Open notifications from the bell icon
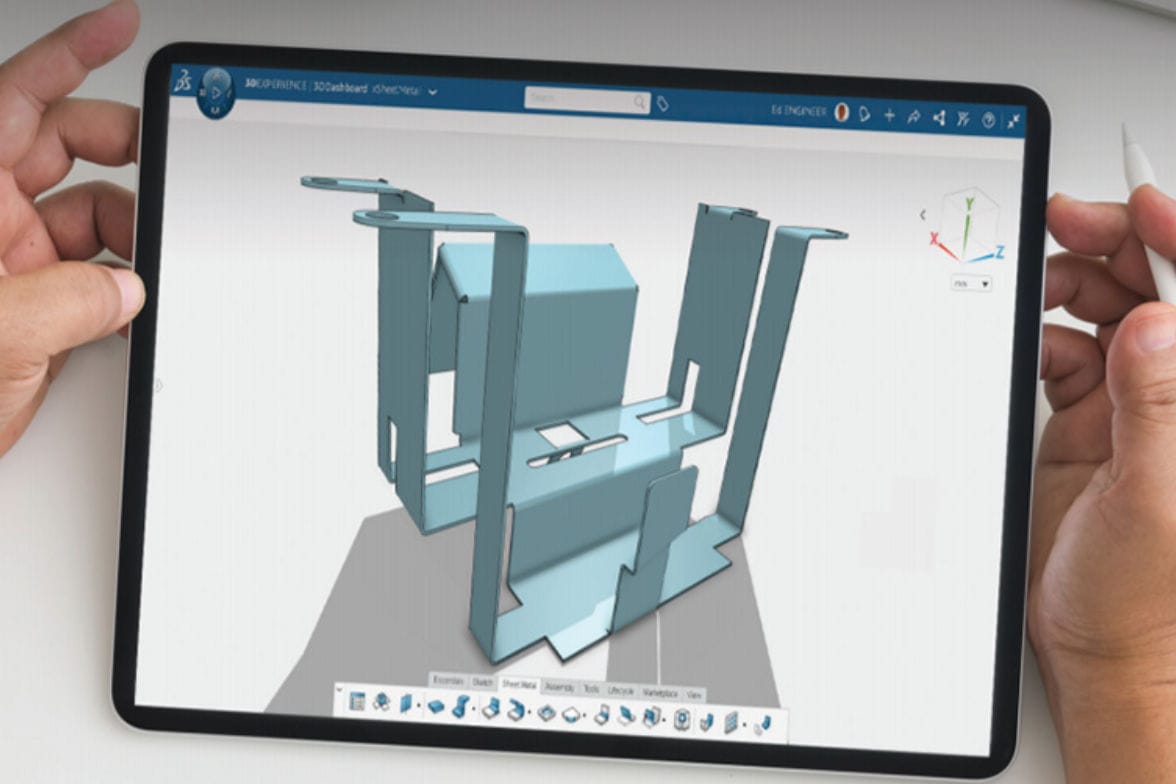 (x=866, y=113)
